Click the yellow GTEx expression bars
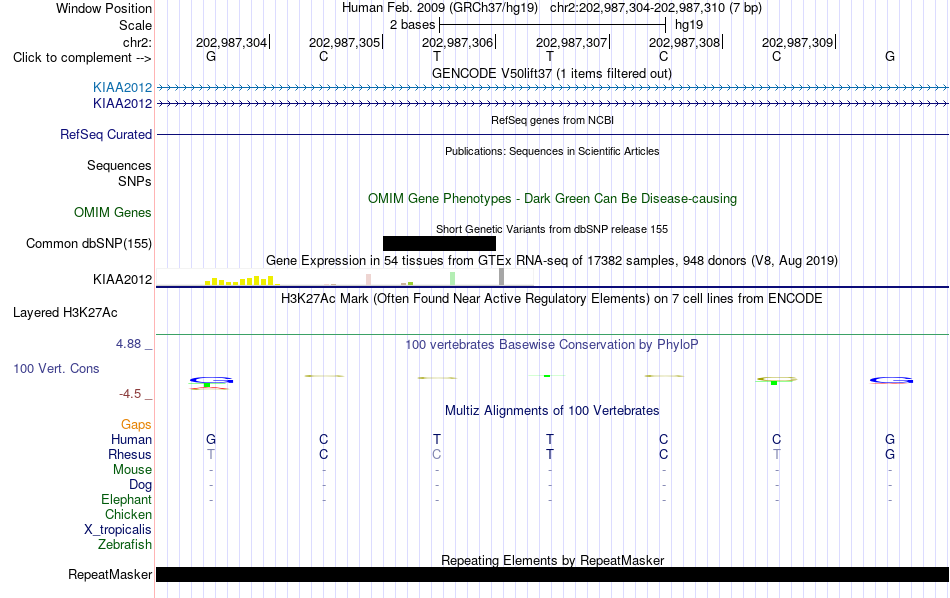 (x=241, y=281)
